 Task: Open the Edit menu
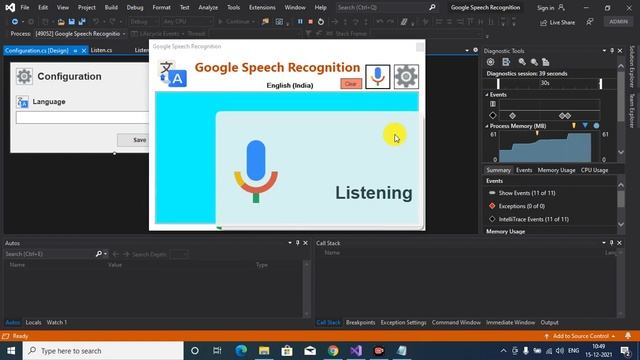(x=43, y=7)
